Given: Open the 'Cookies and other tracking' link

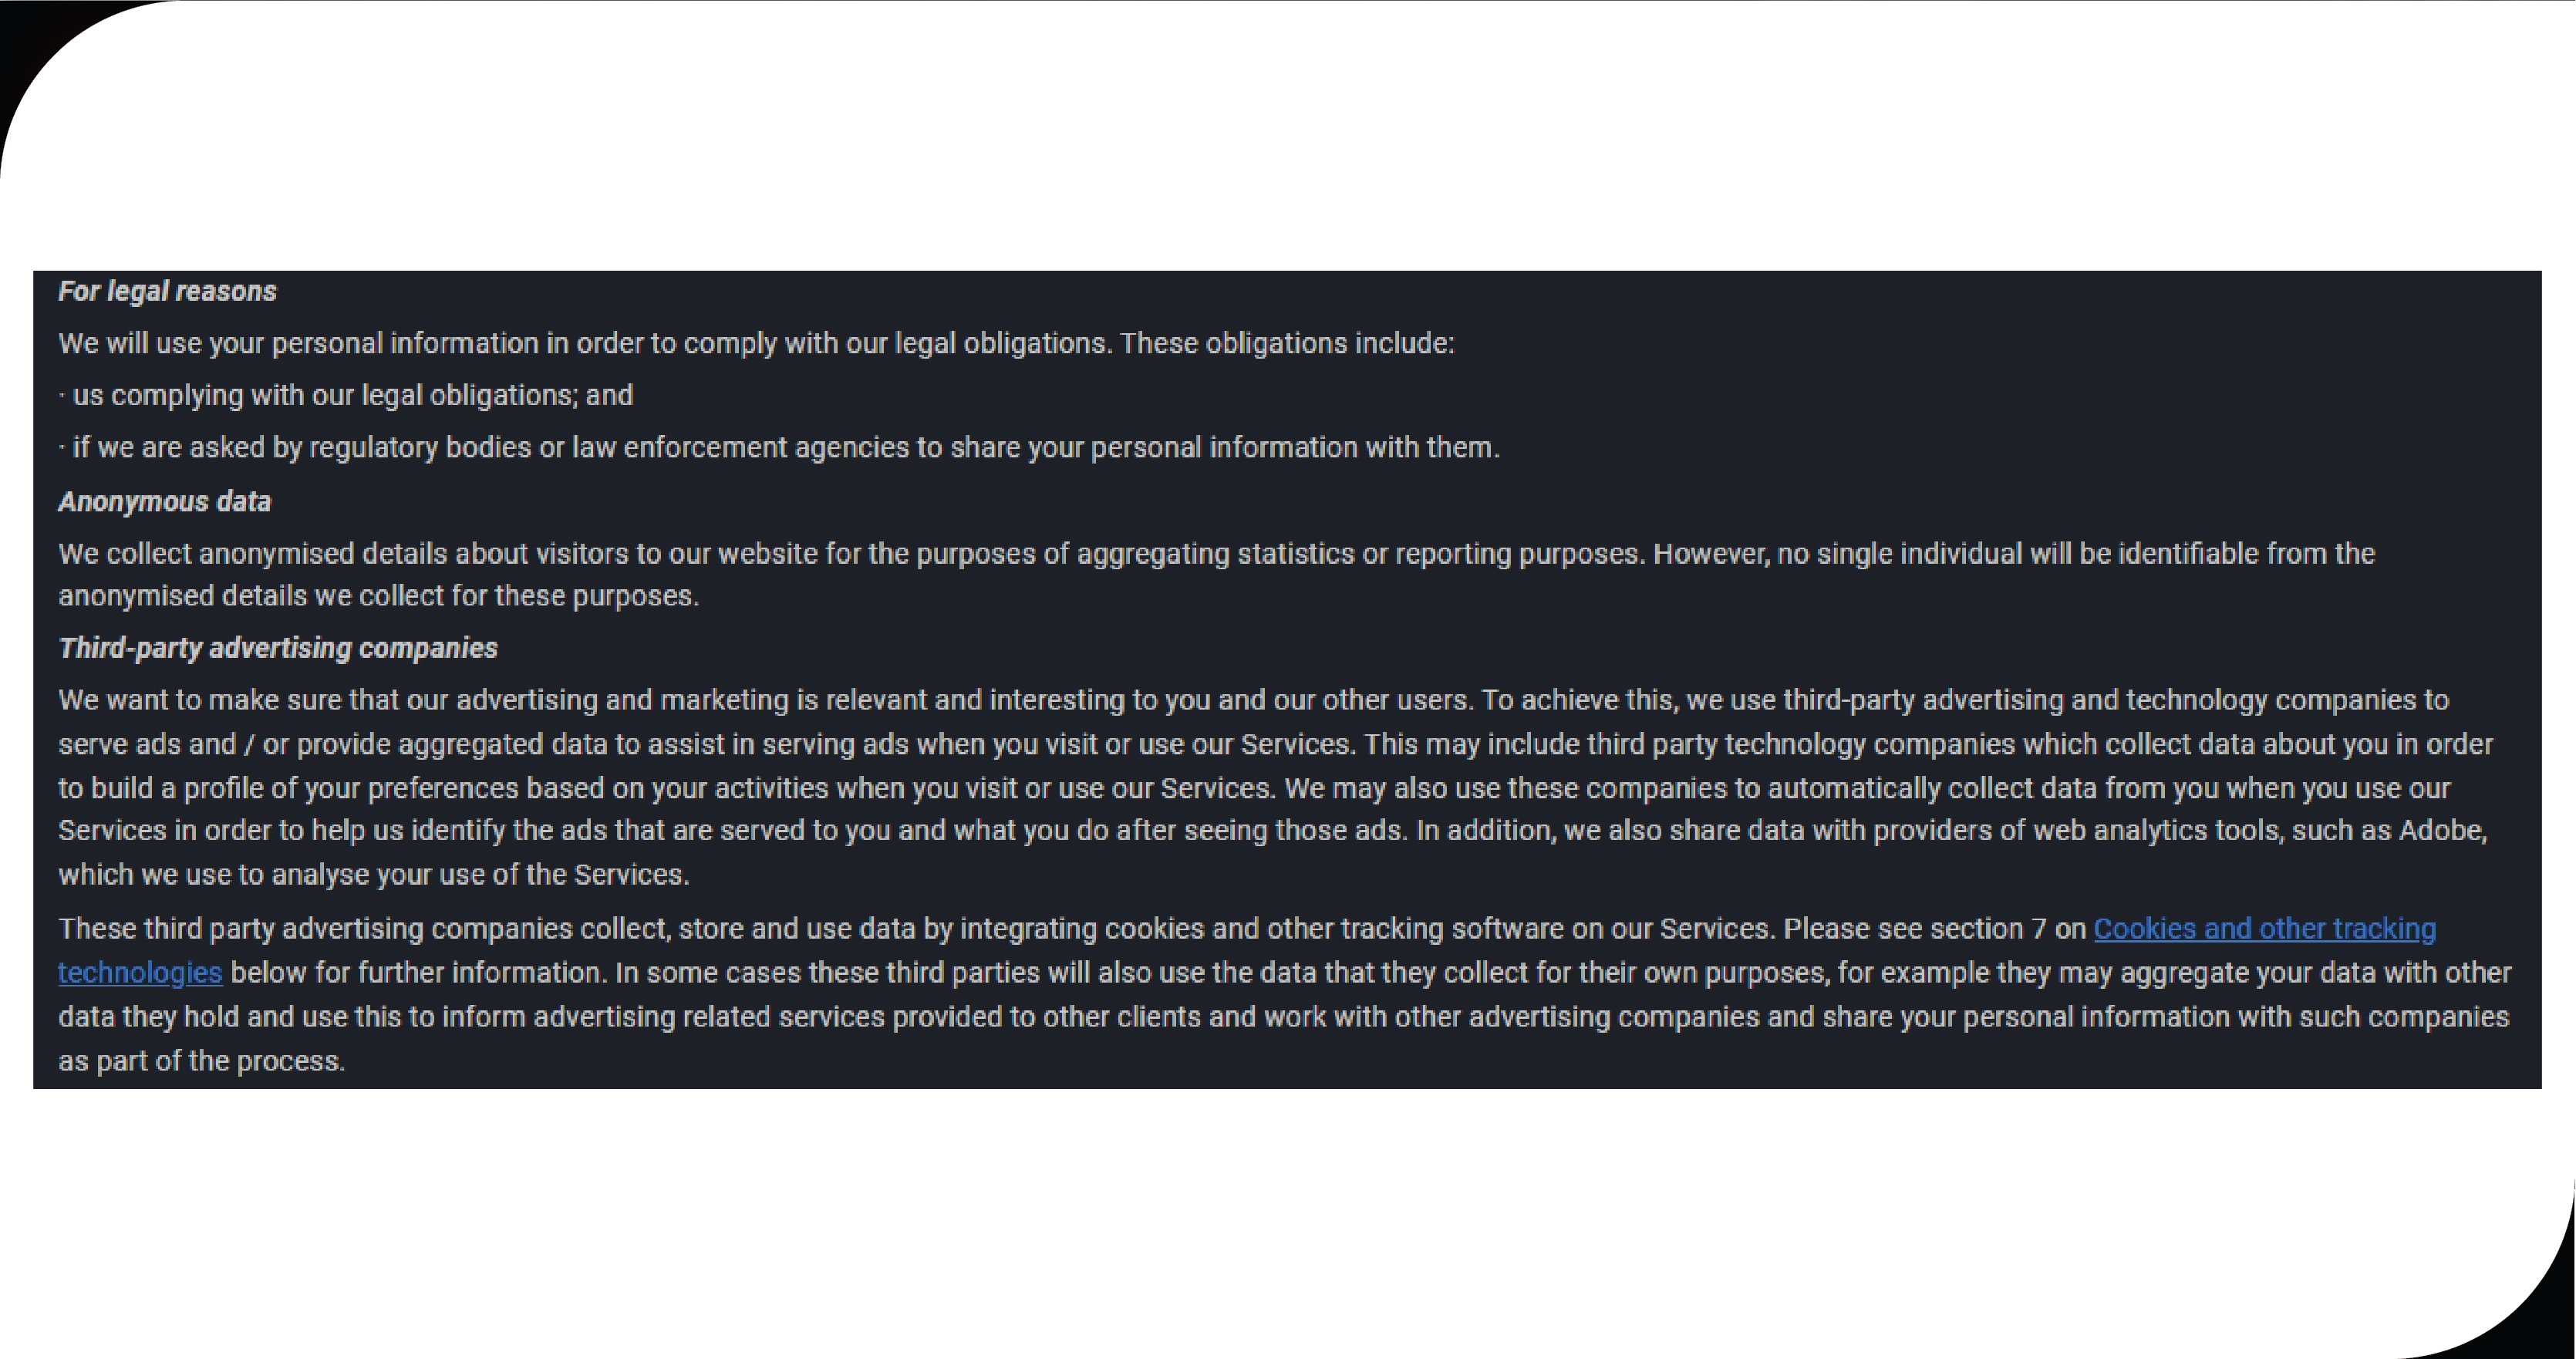Looking at the screenshot, I should 2264,929.
